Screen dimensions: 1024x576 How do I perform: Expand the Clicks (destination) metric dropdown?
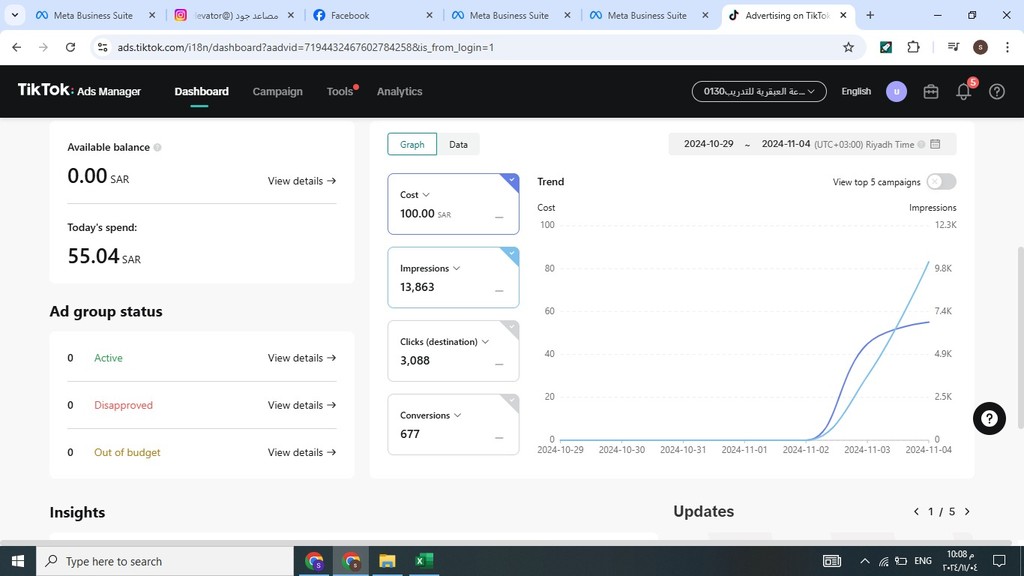tap(485, 342)
